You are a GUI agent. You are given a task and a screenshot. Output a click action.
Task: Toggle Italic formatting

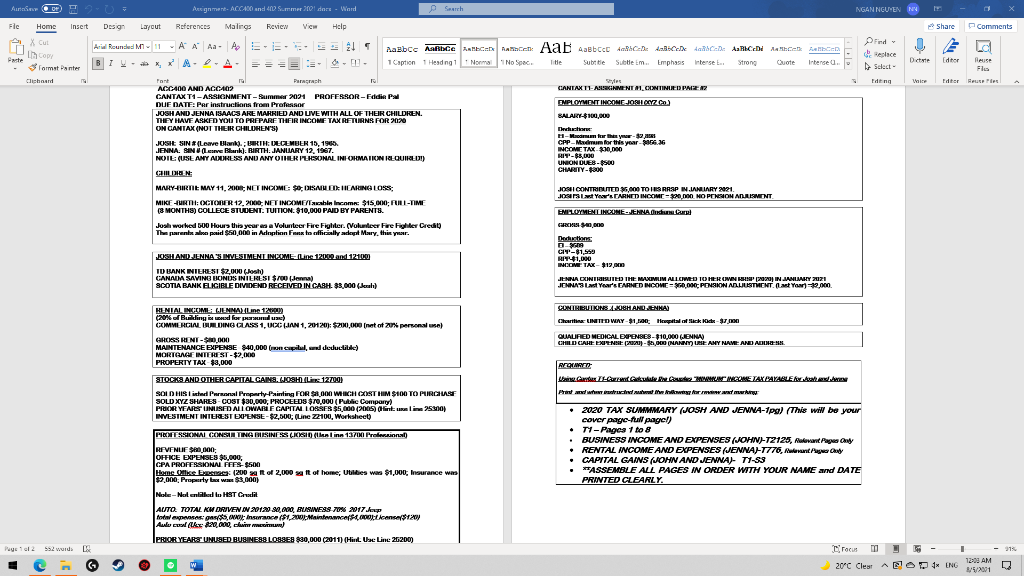(x=111, y=63)
